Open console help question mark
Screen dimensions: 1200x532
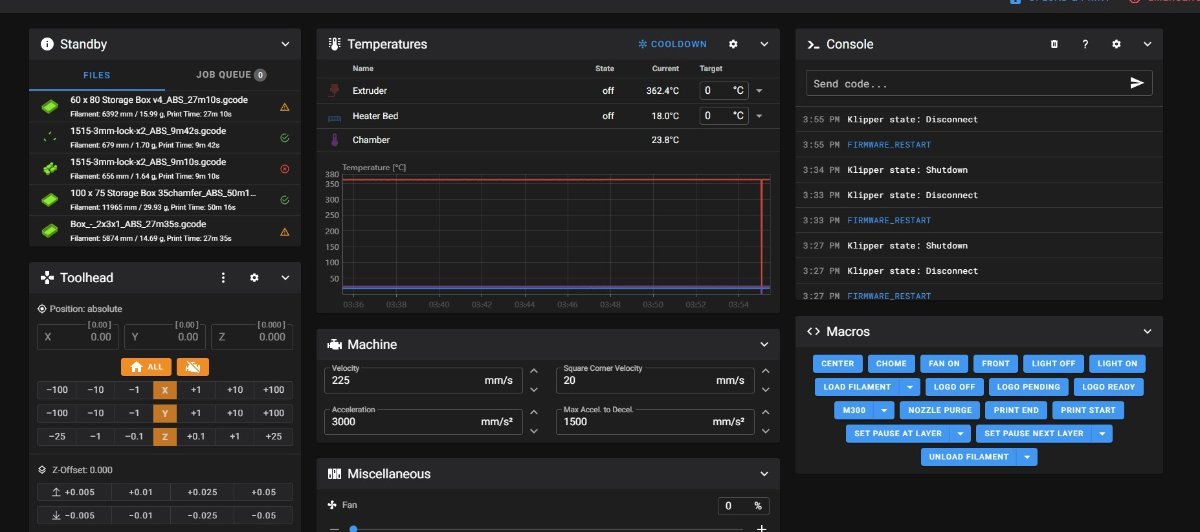coord(1085,44)
